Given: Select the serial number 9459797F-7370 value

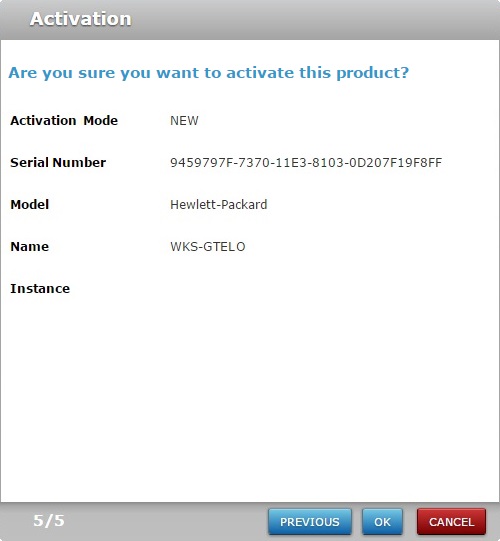Looking at the screenshot, I should click(306, 163).
